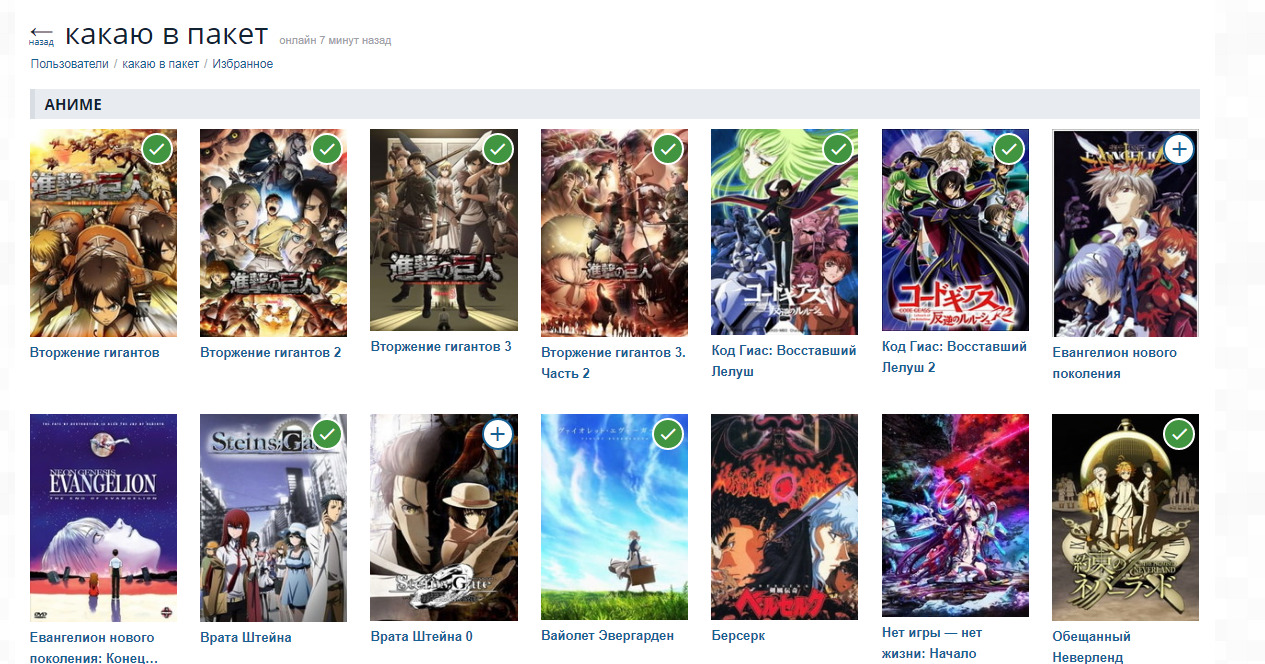
Task: Open the Берсерк title link
Action: pos(738,636)
